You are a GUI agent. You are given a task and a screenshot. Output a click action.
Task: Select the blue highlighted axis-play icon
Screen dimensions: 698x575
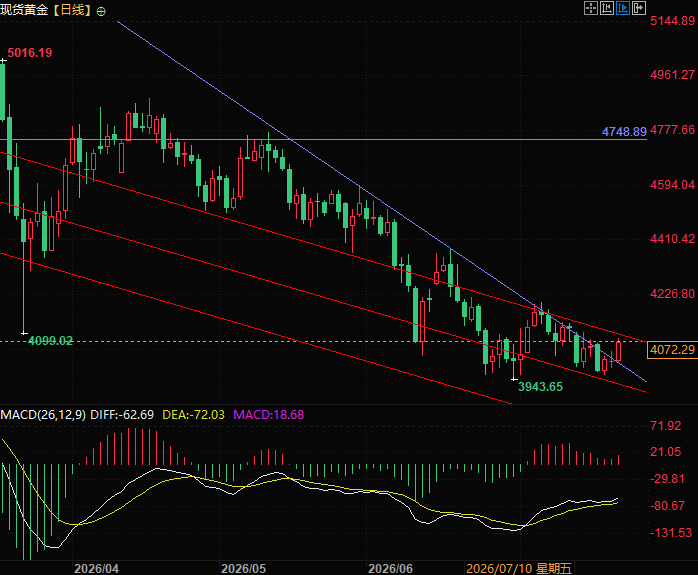pyautogui.click(x=623, y=8)
